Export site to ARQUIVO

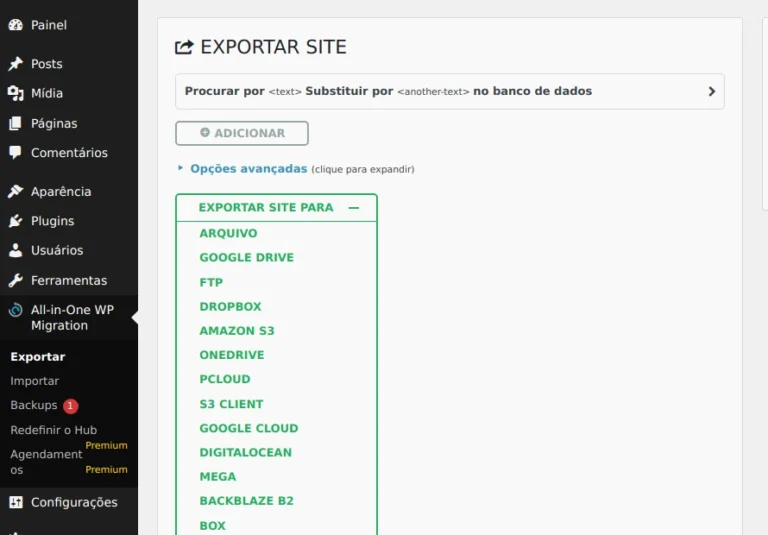[x=228, y=233]
